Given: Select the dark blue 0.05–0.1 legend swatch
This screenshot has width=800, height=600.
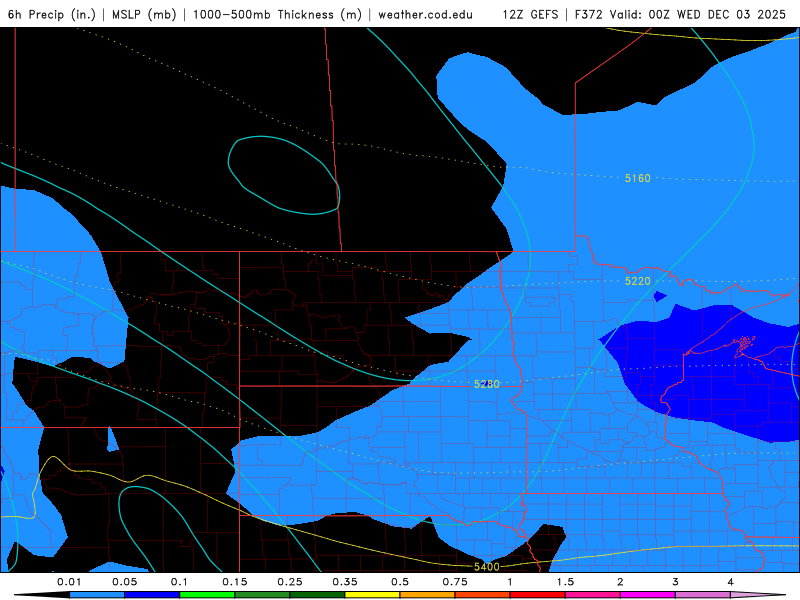Looking at the screenshot, I should (x=152, y=595).
